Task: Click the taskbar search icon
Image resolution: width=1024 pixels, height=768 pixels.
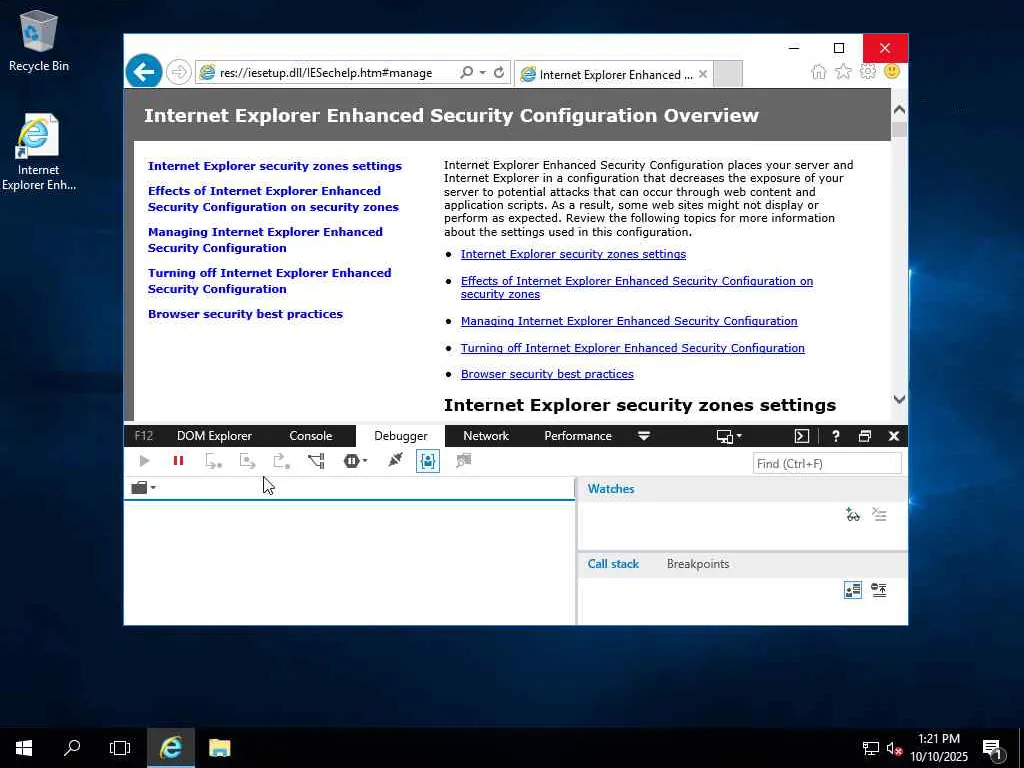Action: [72, 748]
